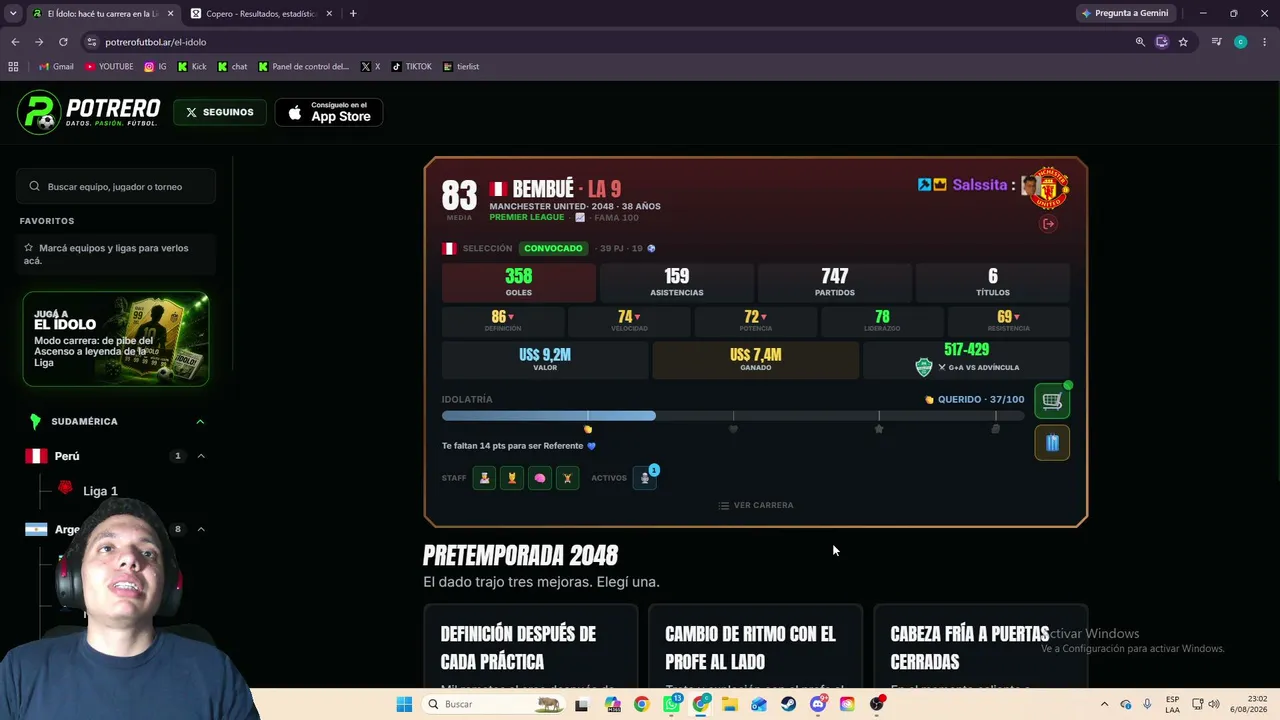Open the Gmail bookmark
The height and width of the screenshot is (720, 1280).
(56, 67)
